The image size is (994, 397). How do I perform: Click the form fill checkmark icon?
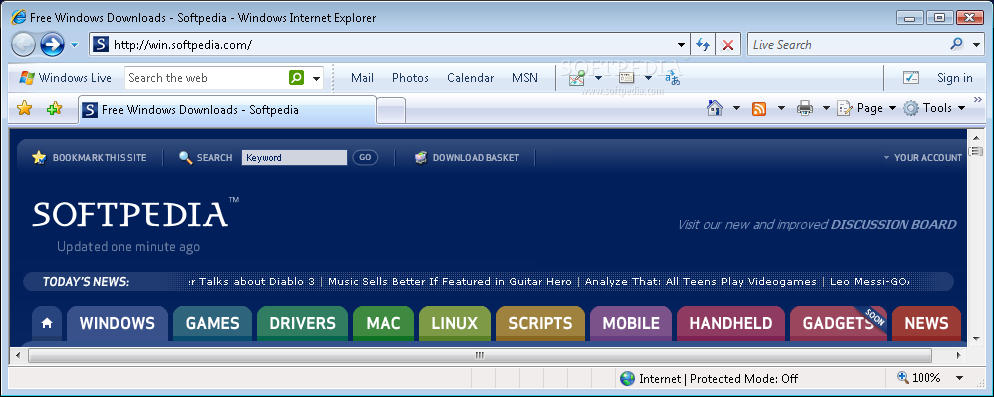pos(911,78)
